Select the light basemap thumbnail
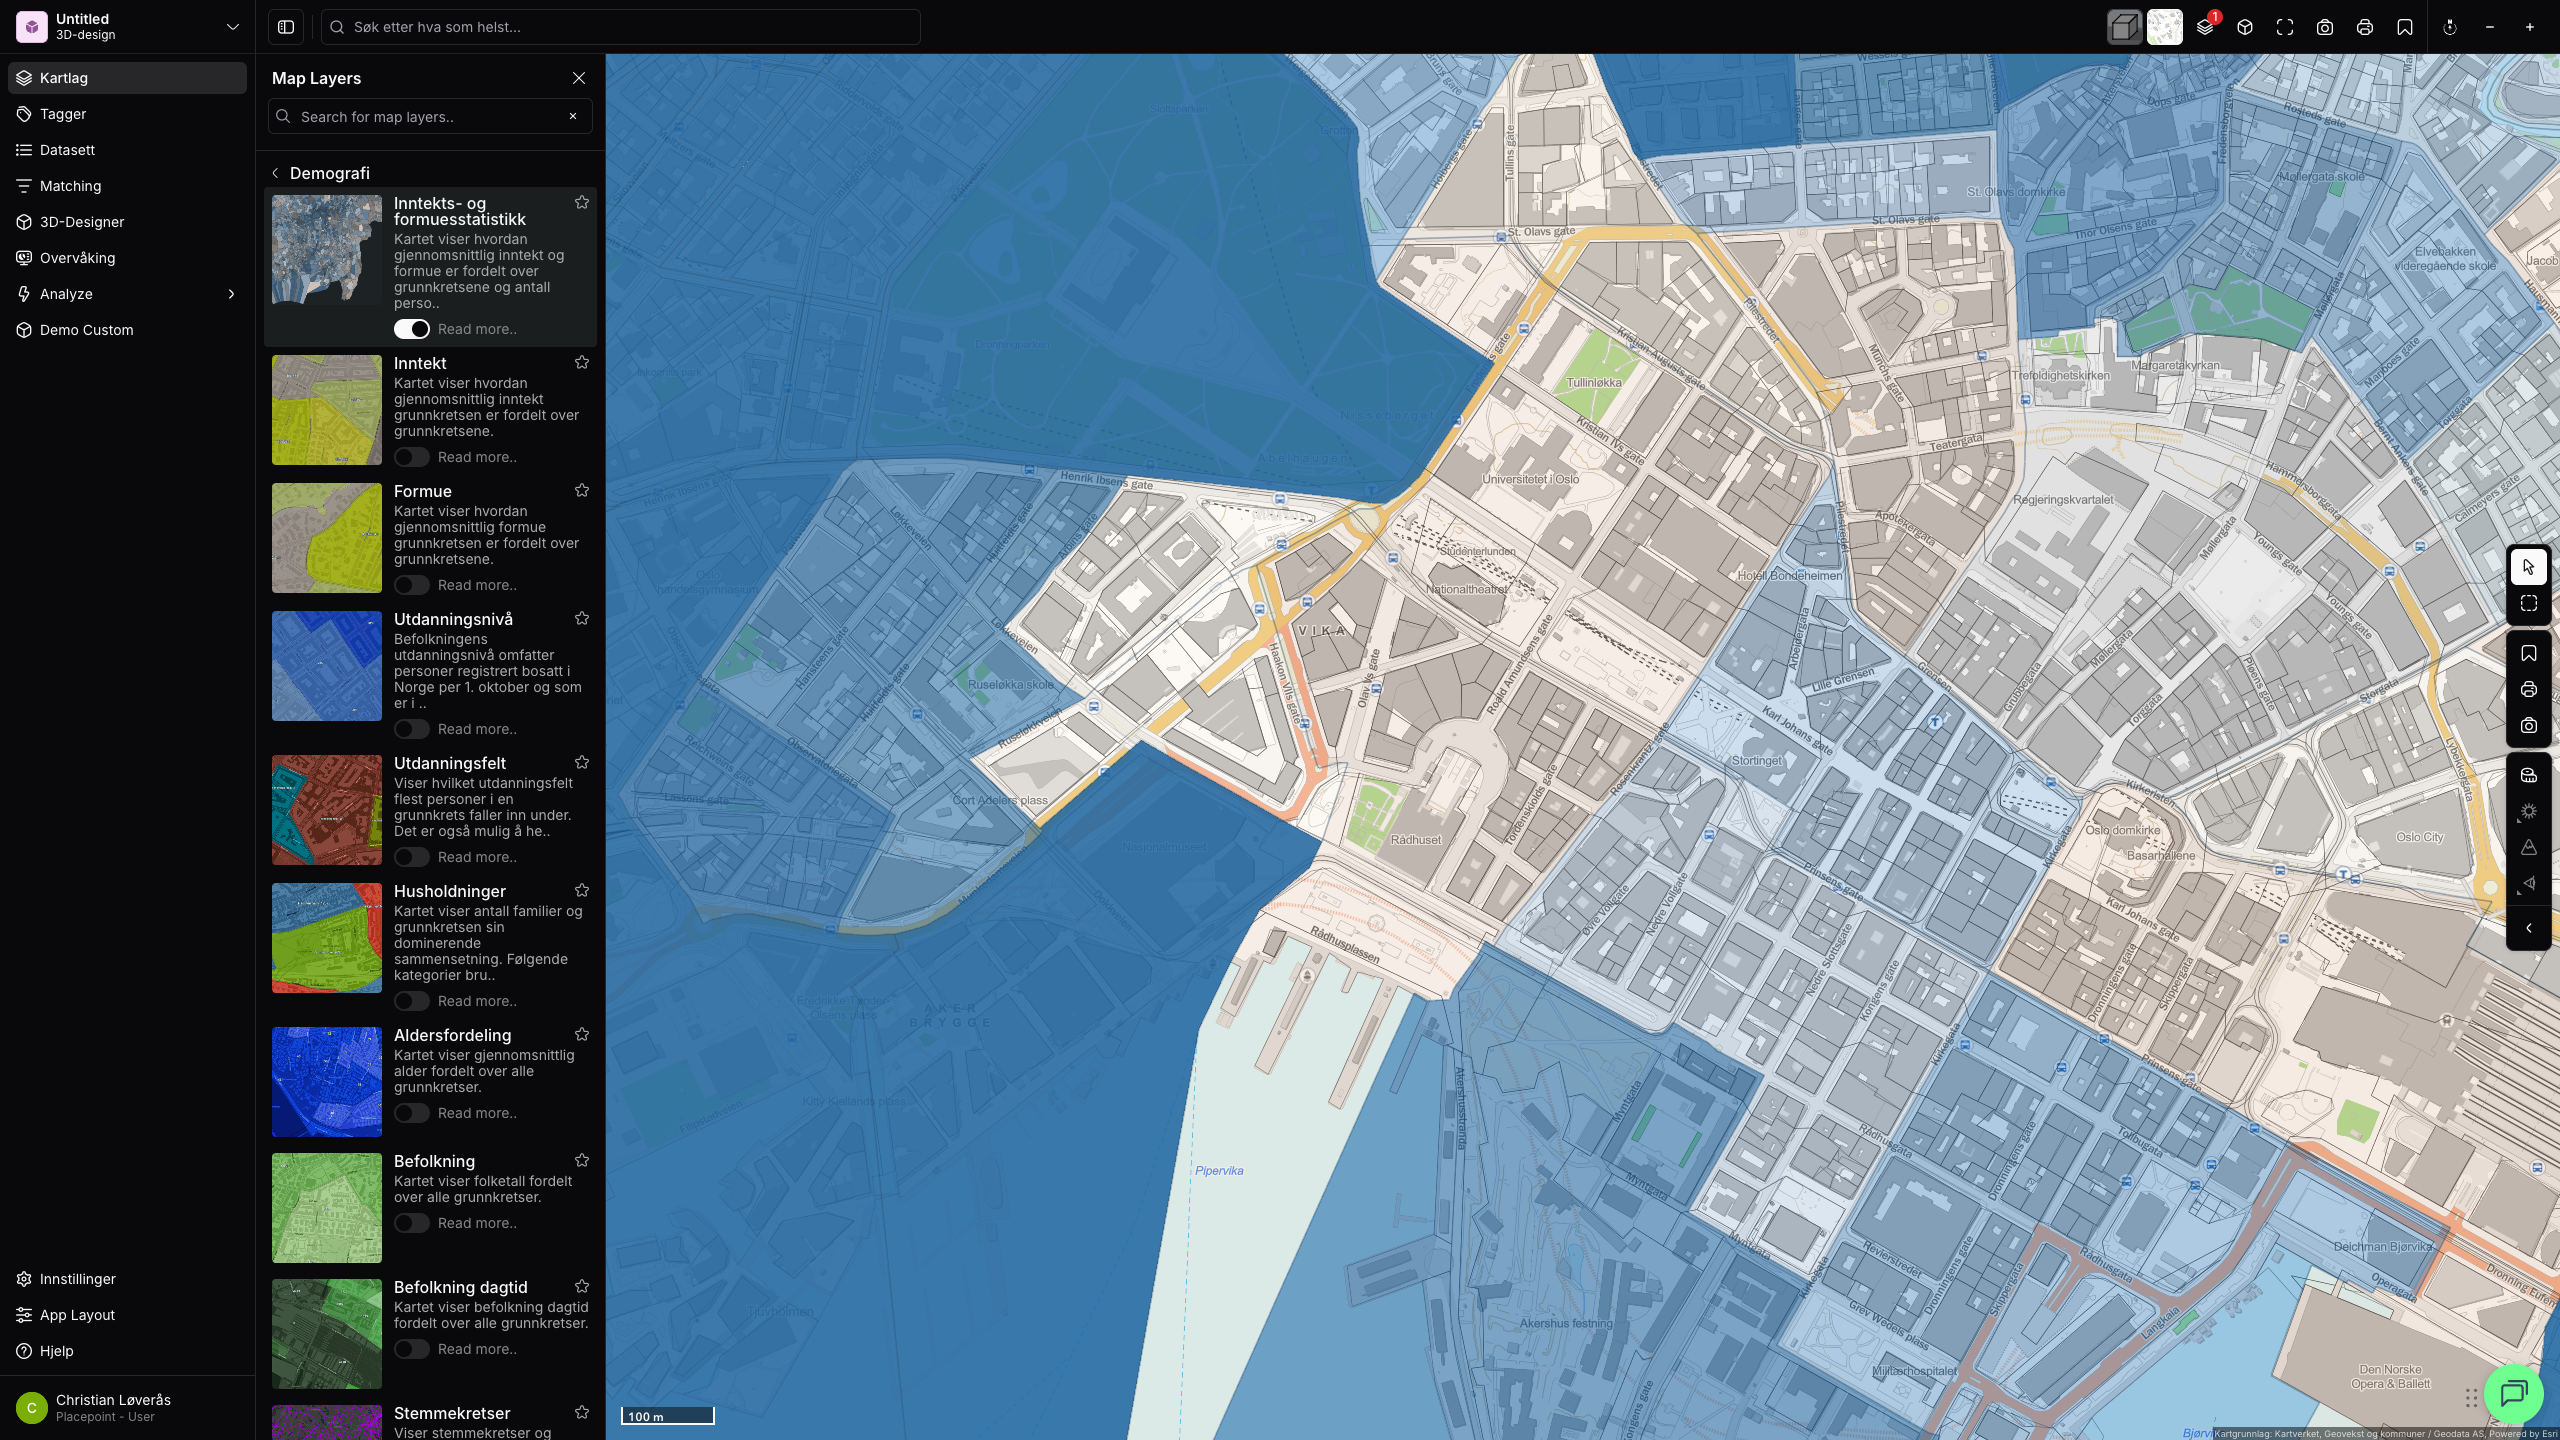Viewport: 2560px width, 1440px height. (x=2165, y=27)
